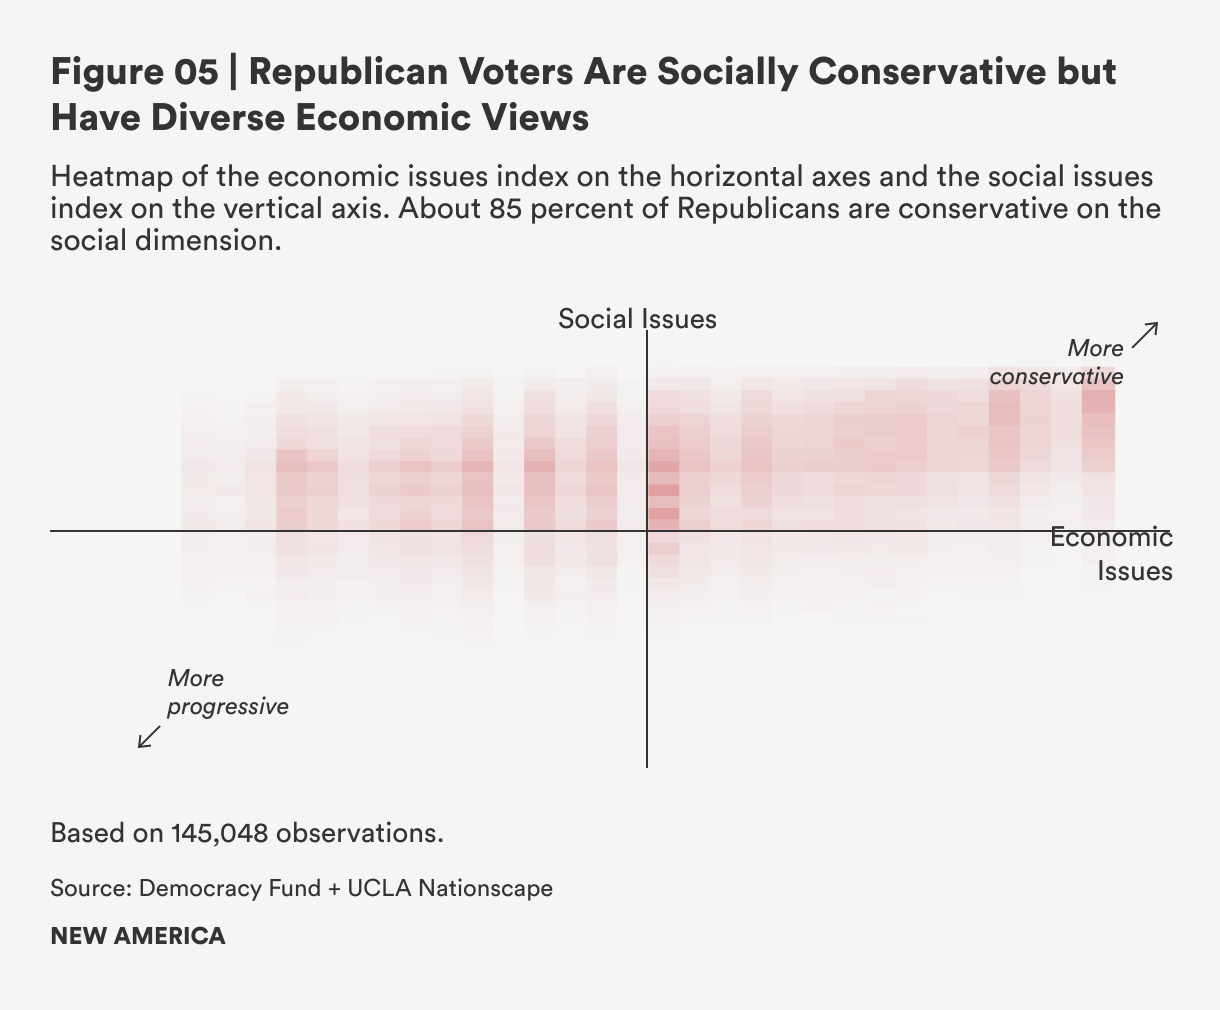Image resolution: width=1220 pixels, height=1010 pixels.
Task: Click the left end of the horizontal axis
Action: pos(53,531)
